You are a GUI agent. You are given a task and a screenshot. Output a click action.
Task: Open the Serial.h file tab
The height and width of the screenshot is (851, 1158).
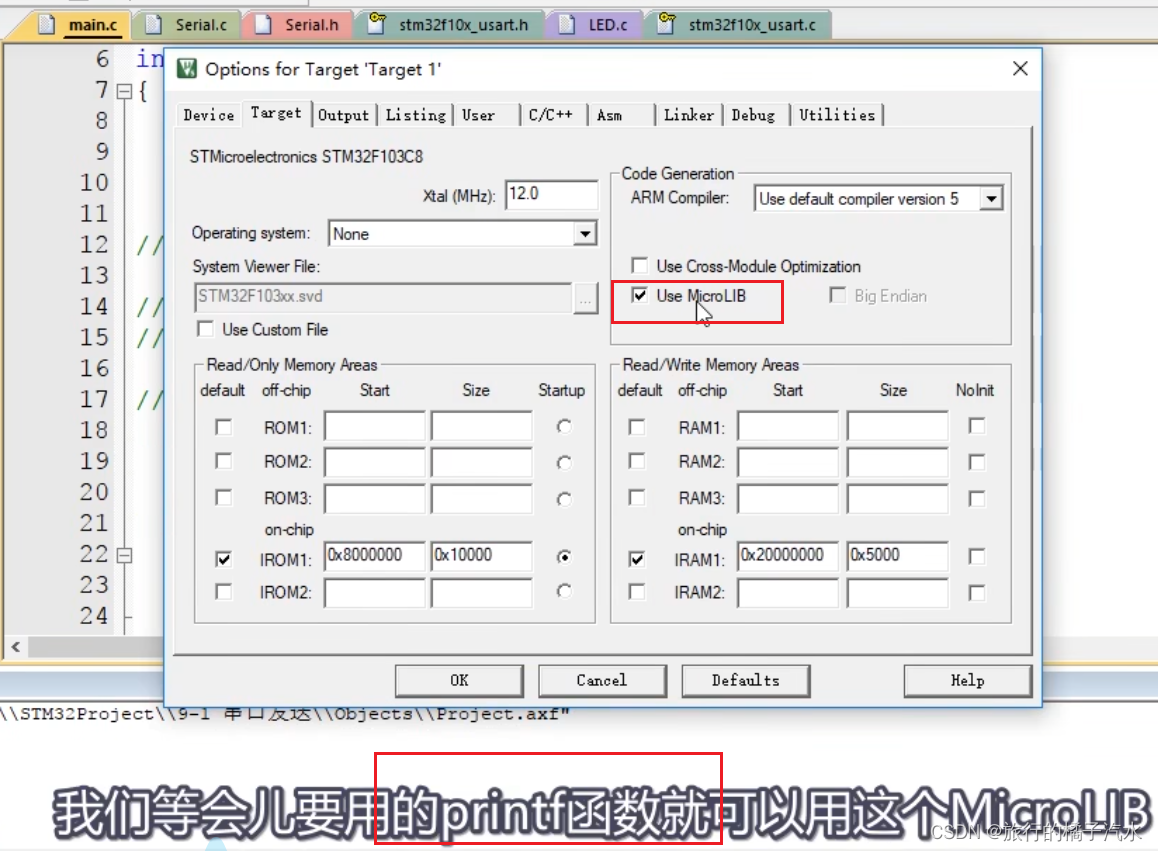(x=296, y=25)
